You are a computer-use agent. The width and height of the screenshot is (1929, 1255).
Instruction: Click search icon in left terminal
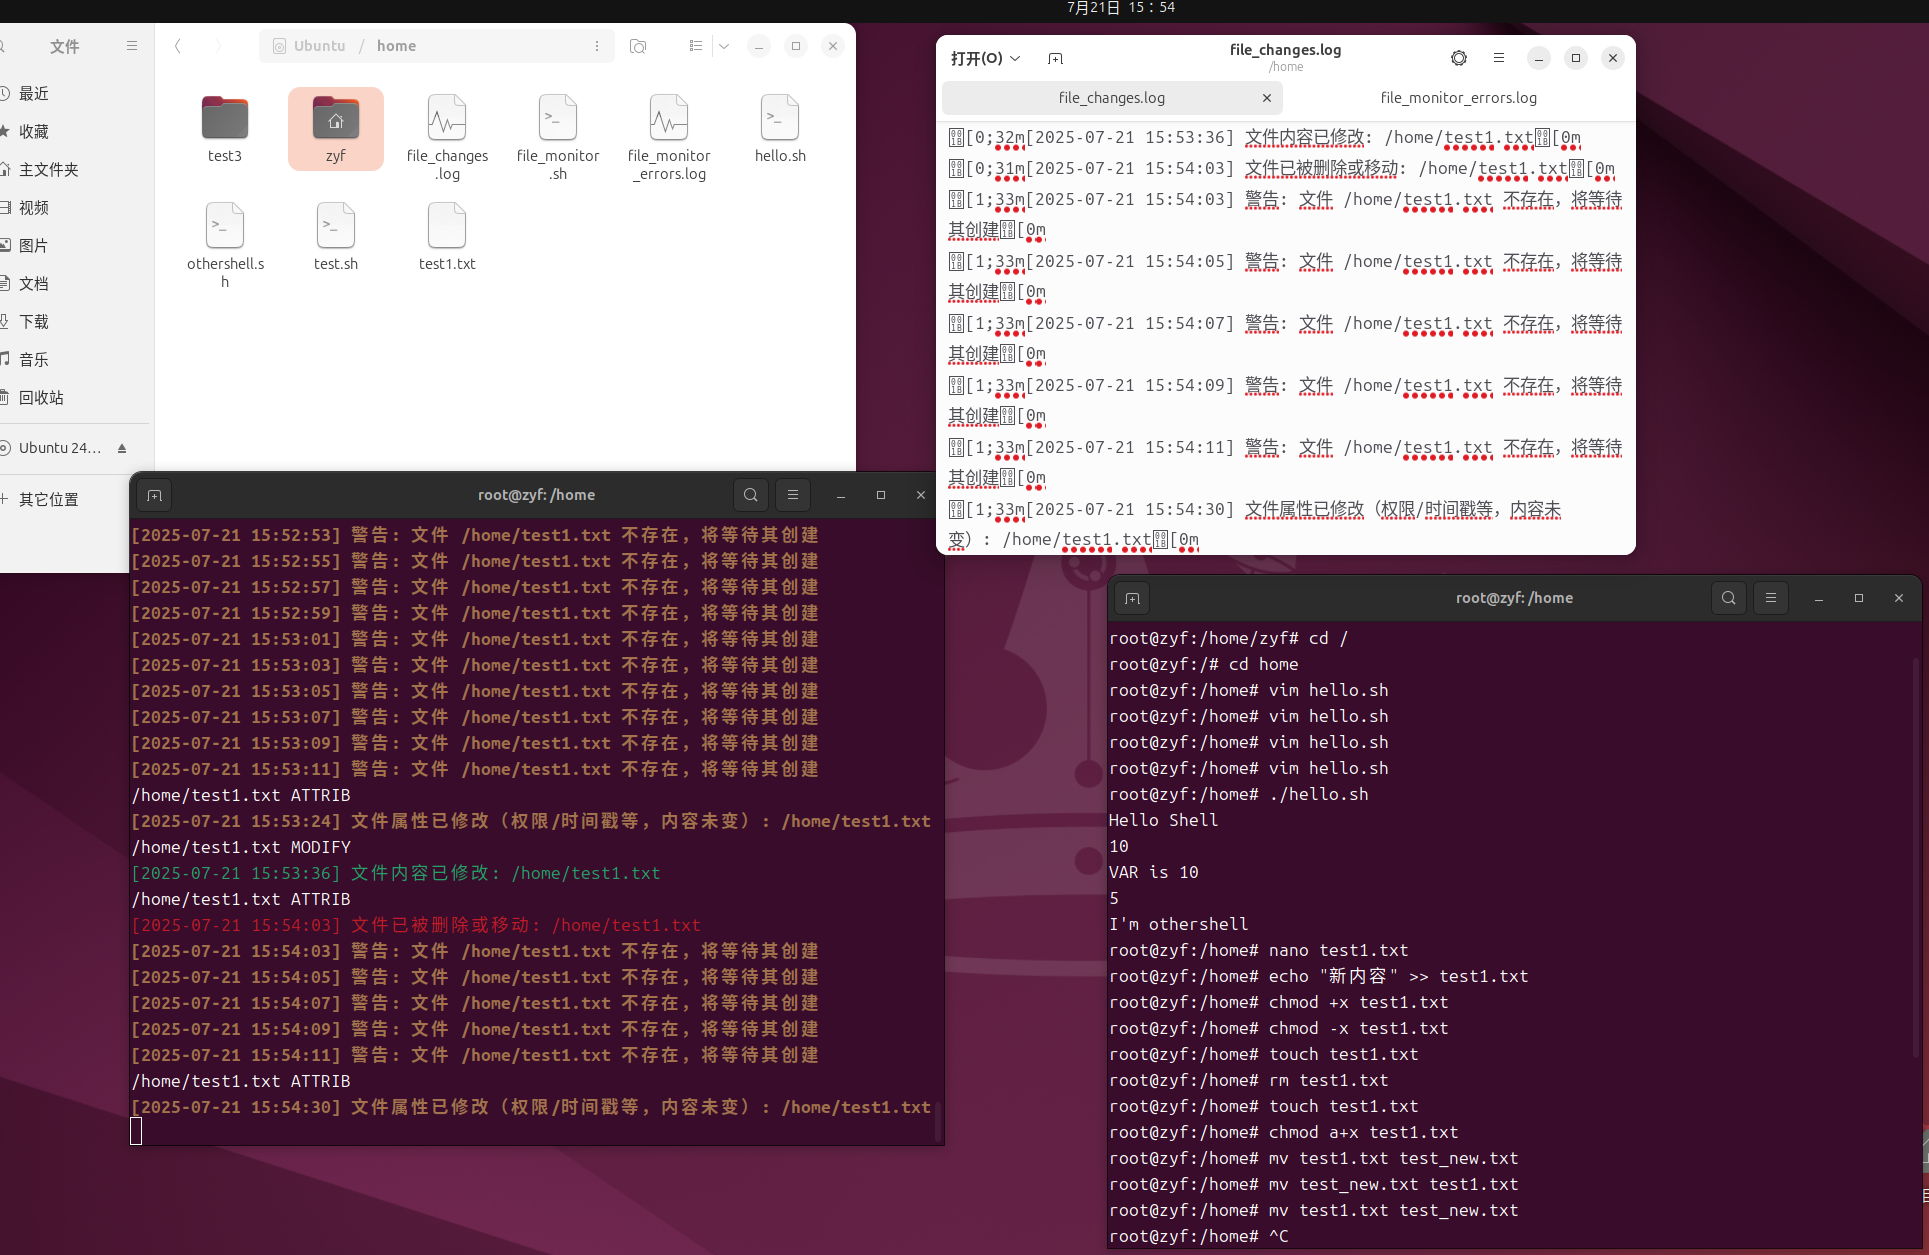750,495
